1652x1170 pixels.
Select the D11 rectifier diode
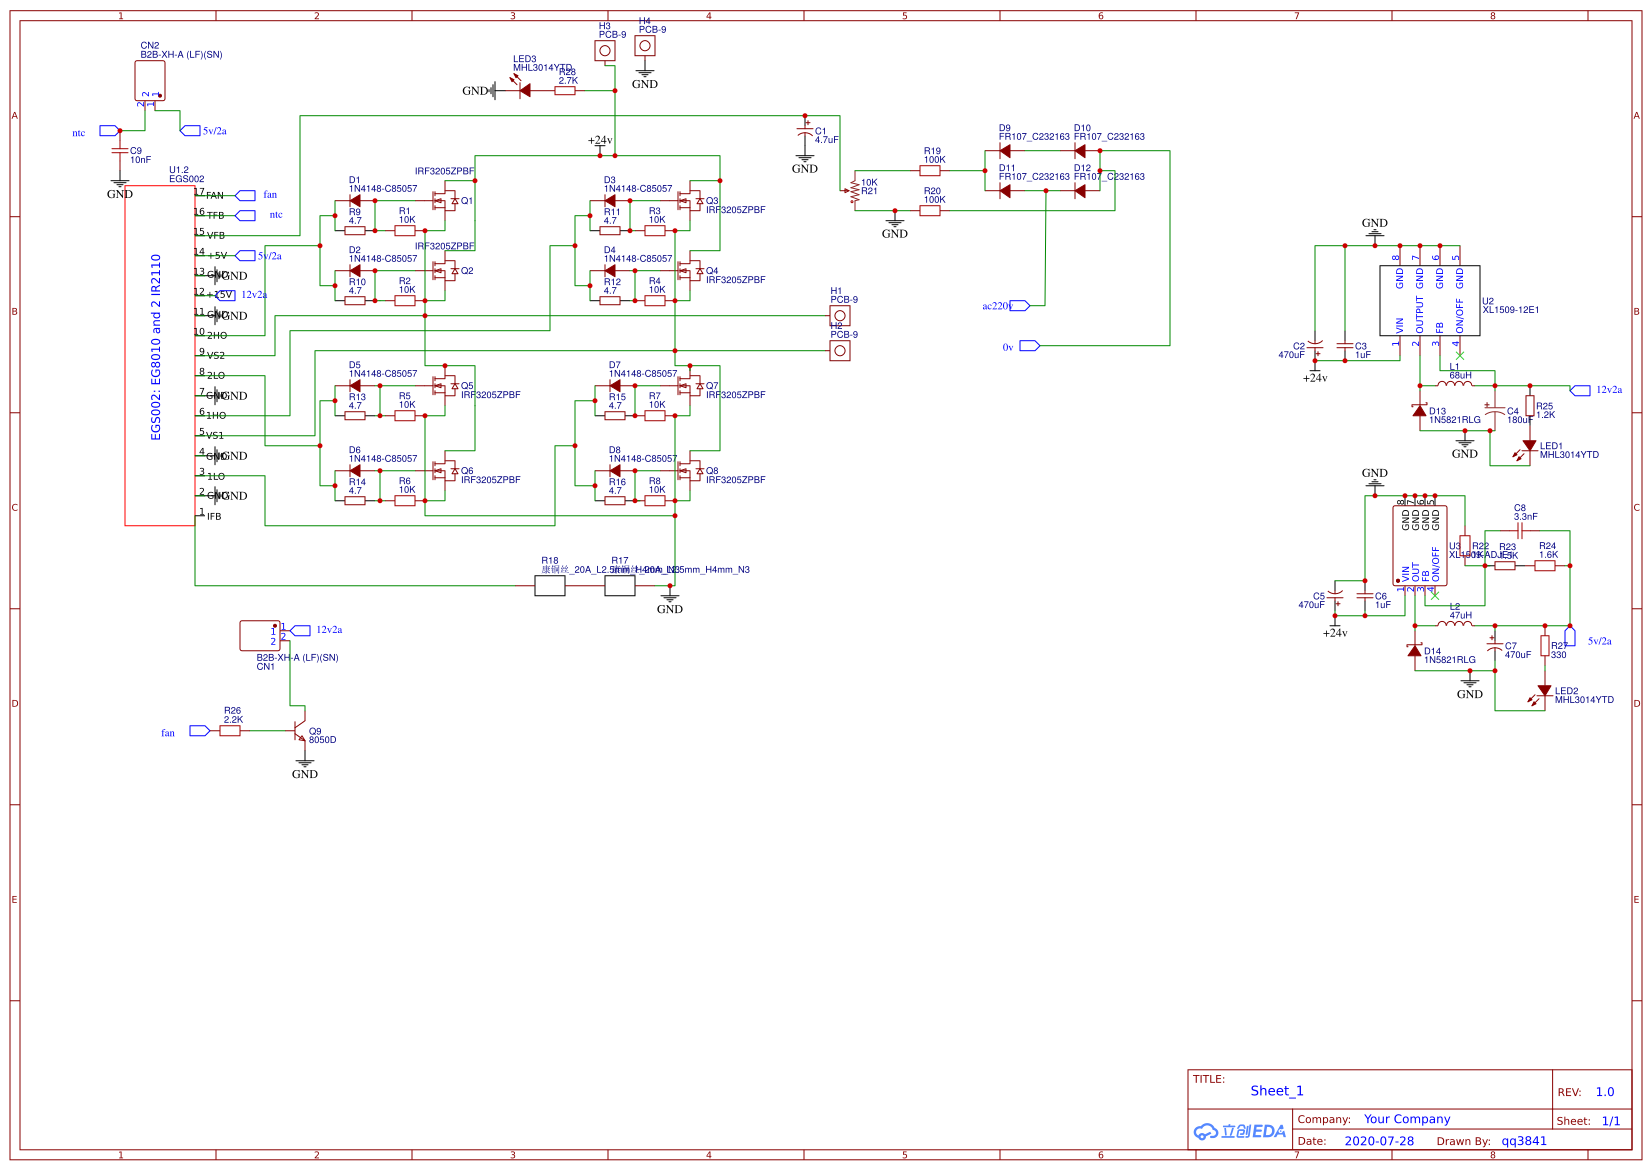pyautogui.click(x=1005, y=191)
